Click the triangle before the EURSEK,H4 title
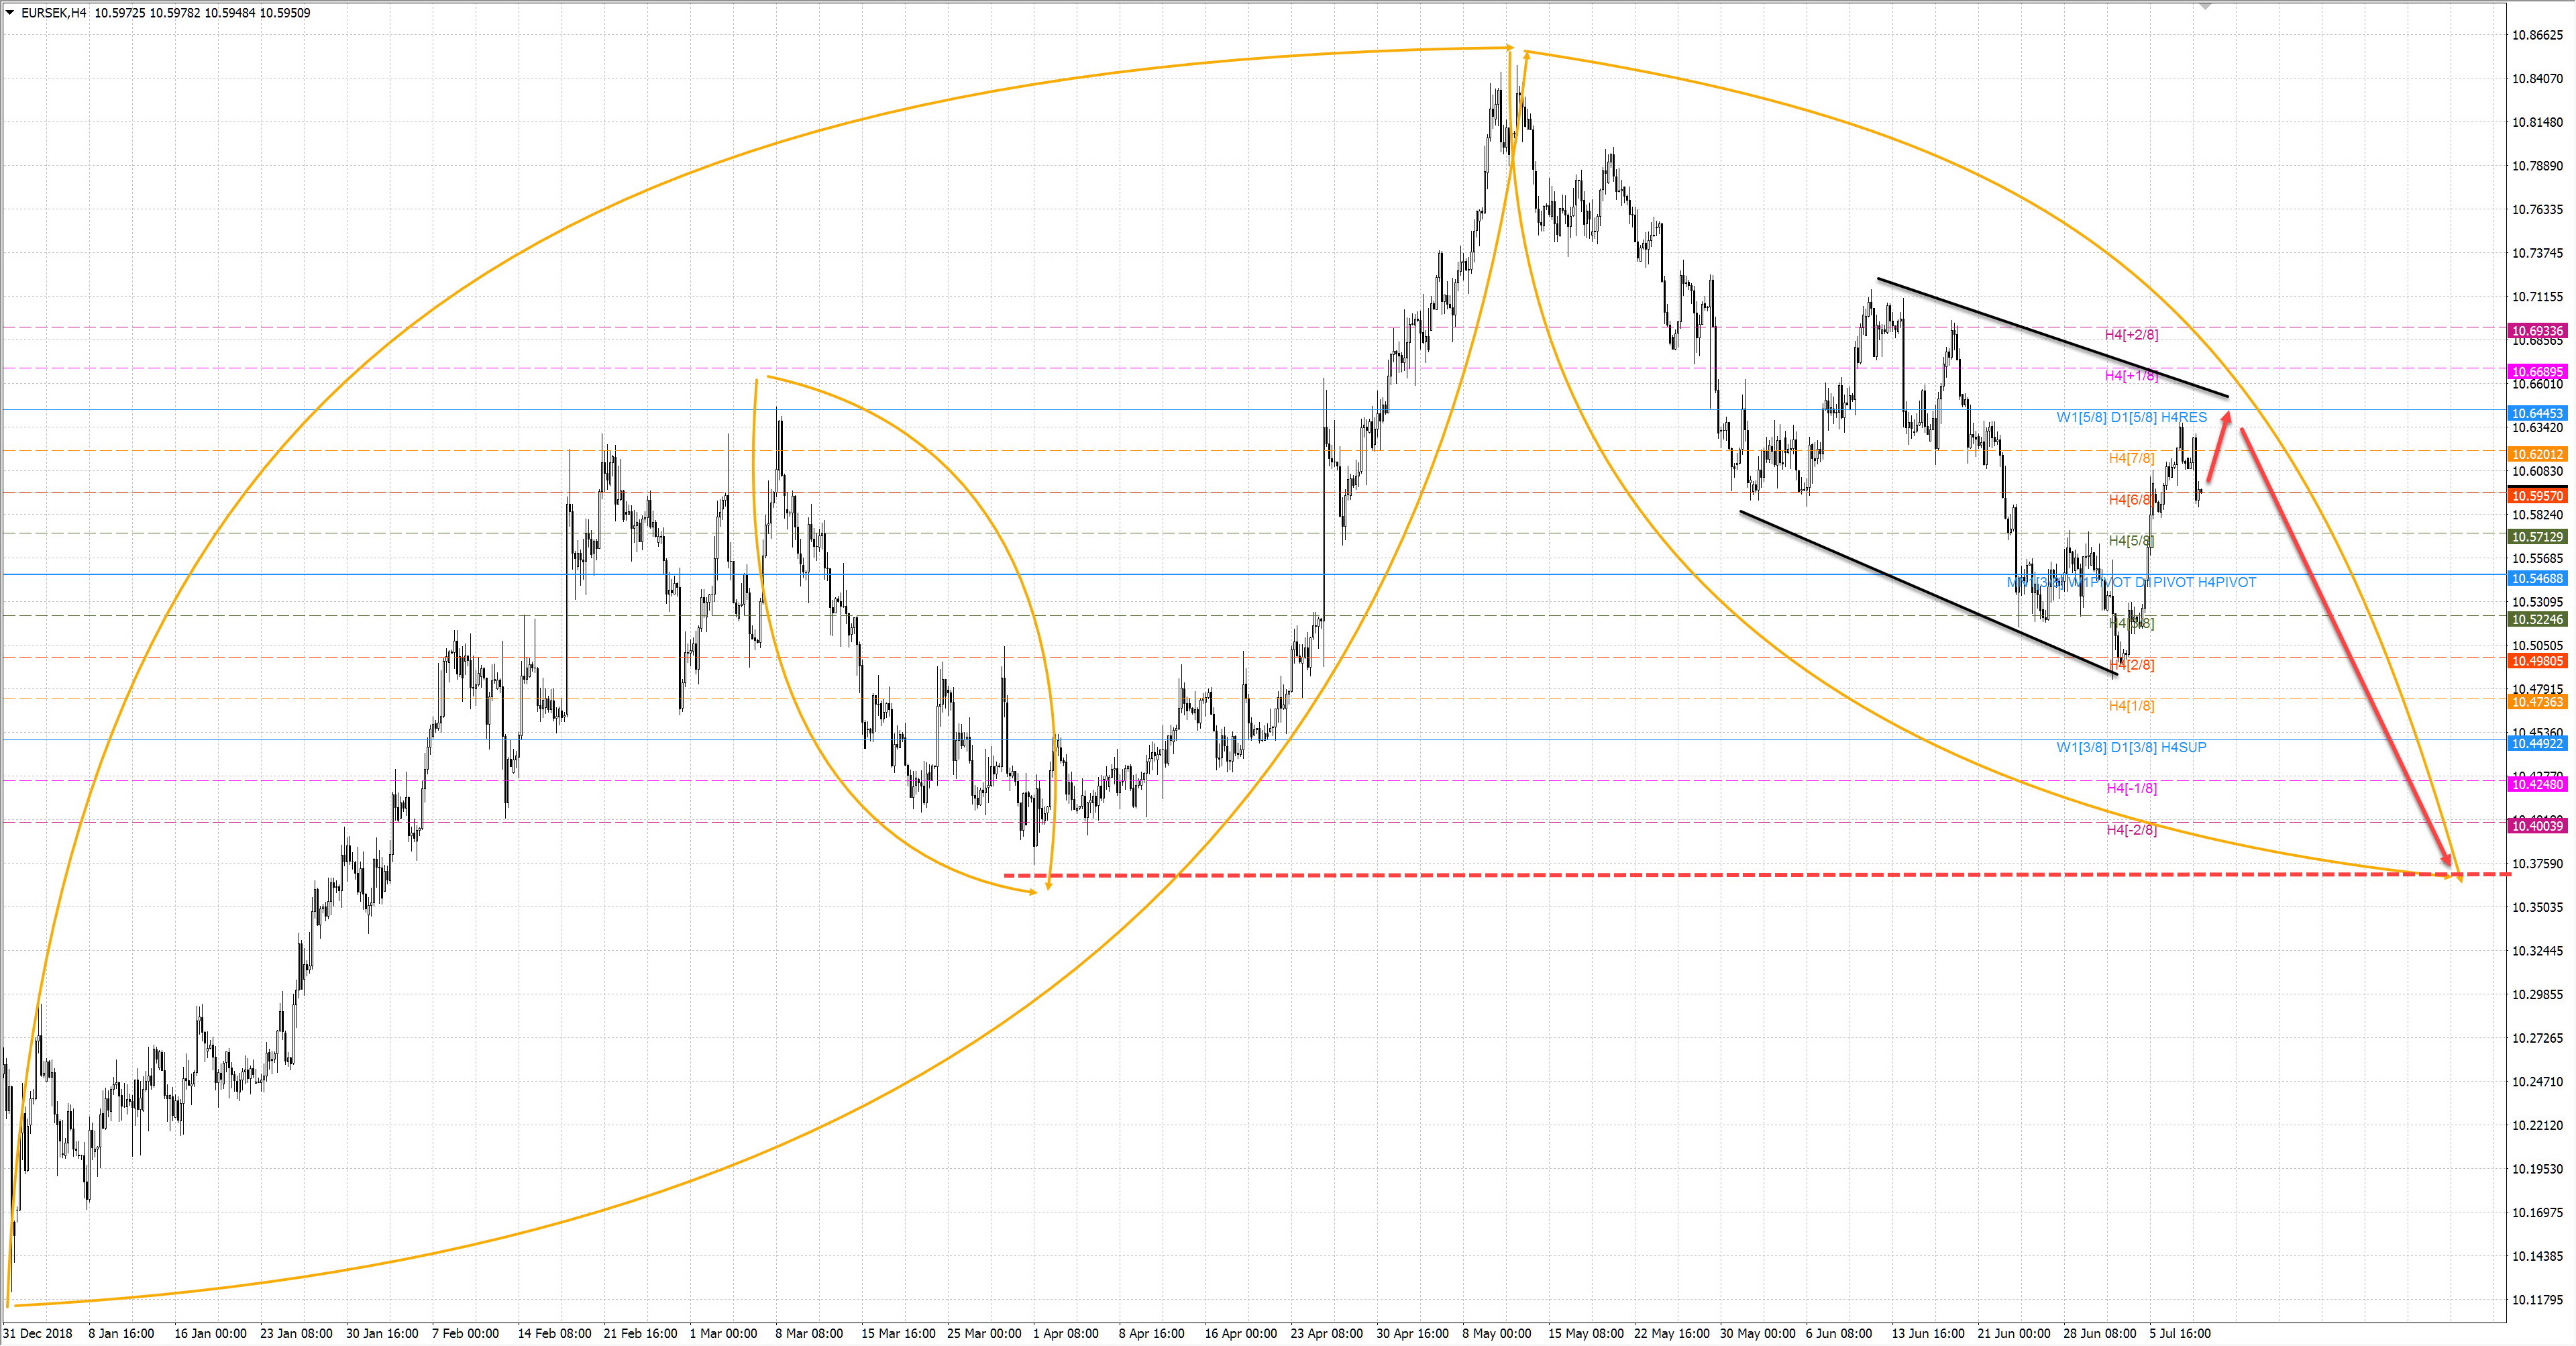 point(10,13)
